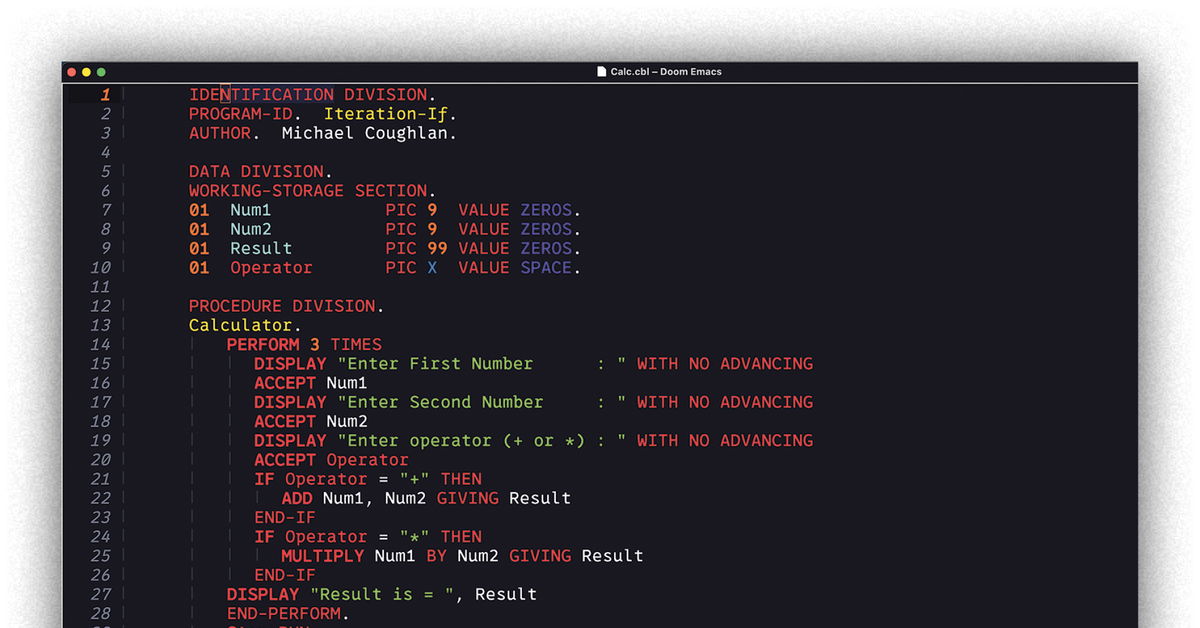Image resolution: width=1200 pixels, height=628 pixels.
Task: Minimize the window using the yellow button
Action: point(86,72)
